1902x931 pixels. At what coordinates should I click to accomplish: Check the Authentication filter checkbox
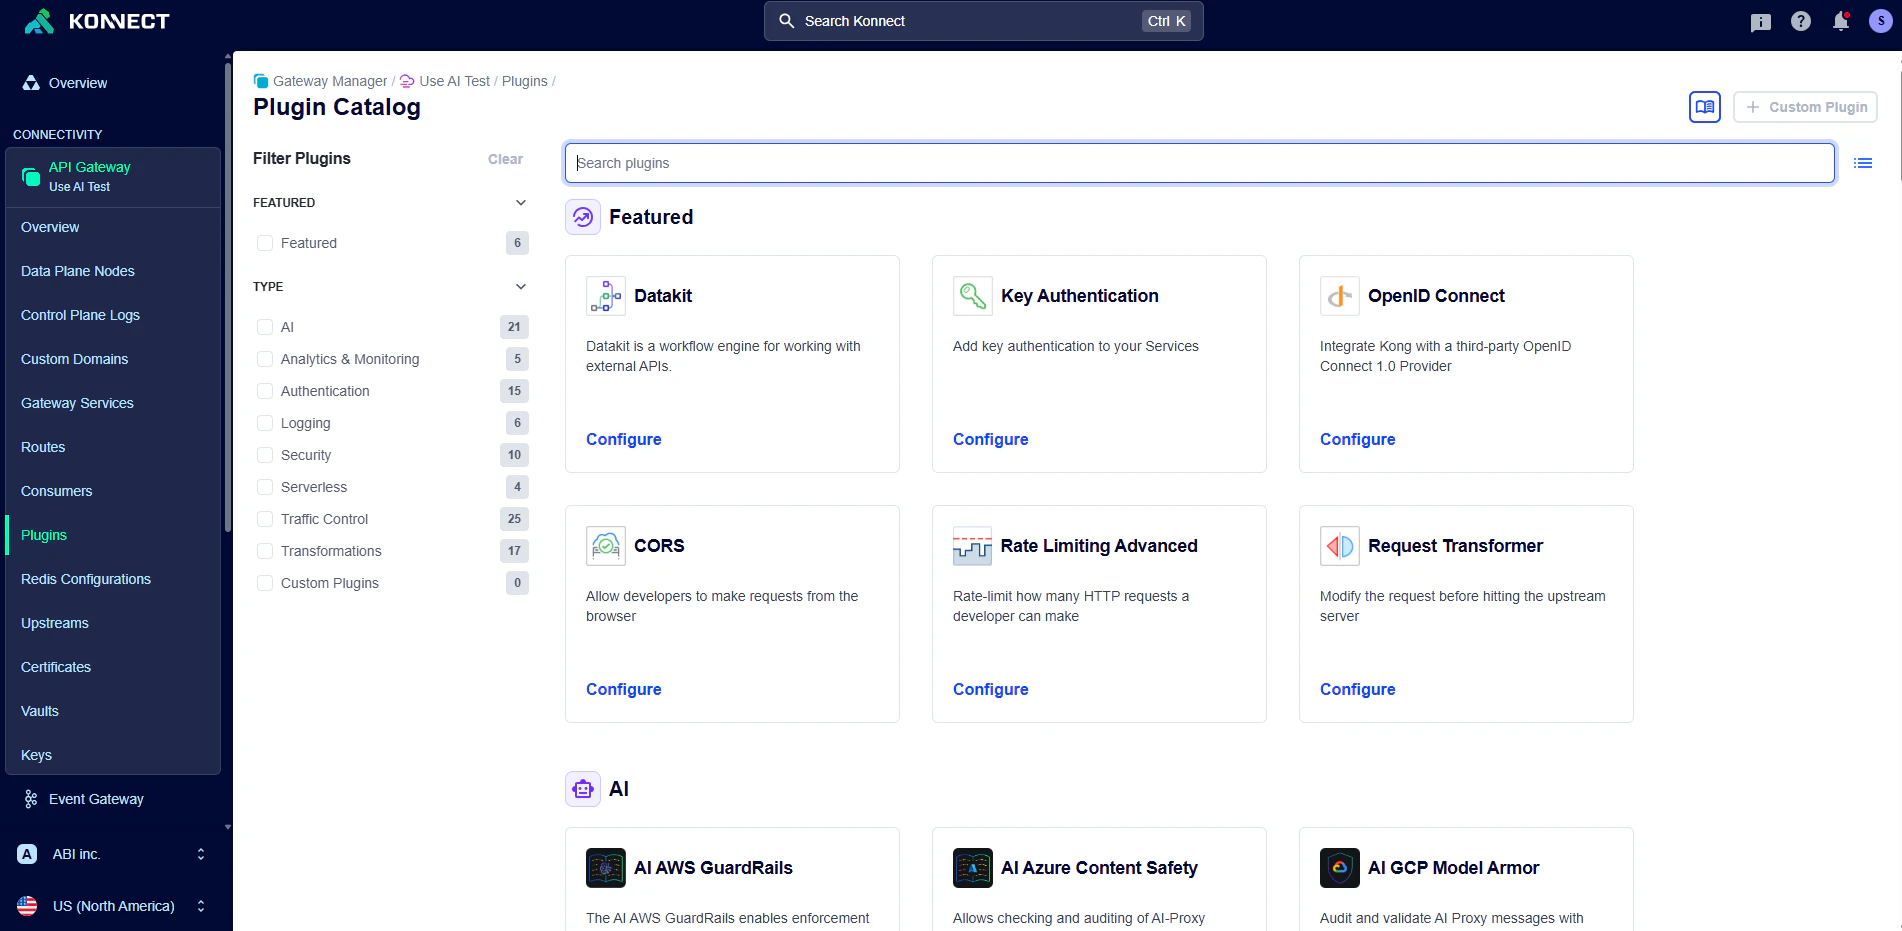pyautogui.click(x=265, y=391)
